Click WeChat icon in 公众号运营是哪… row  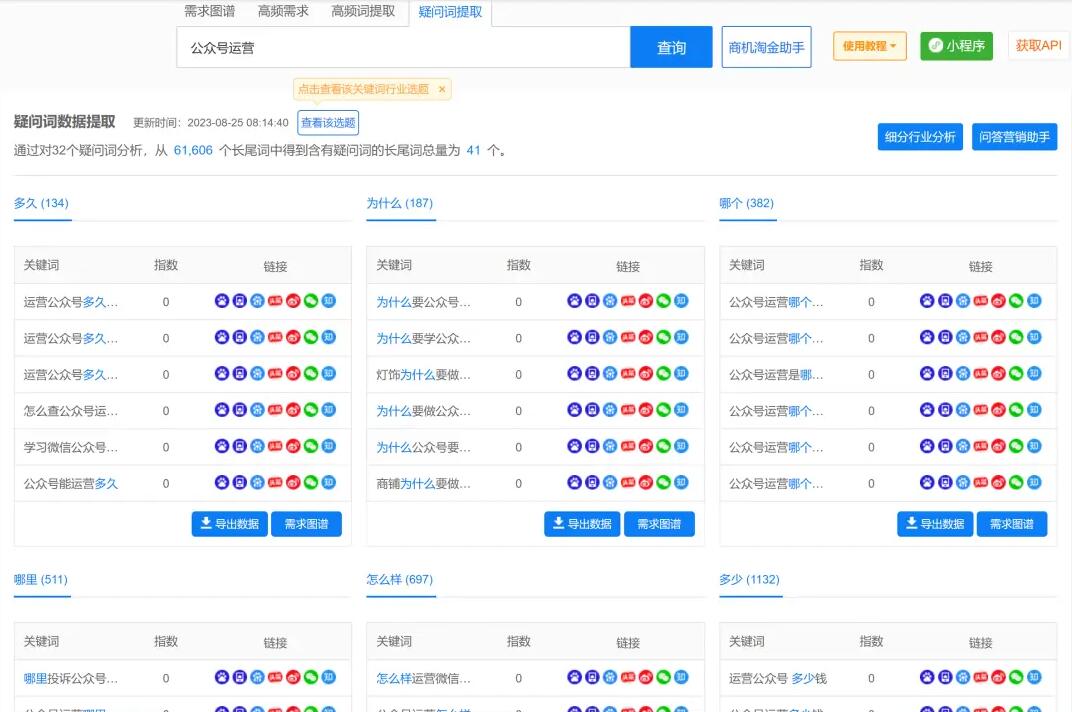[x=1017, y=373]
